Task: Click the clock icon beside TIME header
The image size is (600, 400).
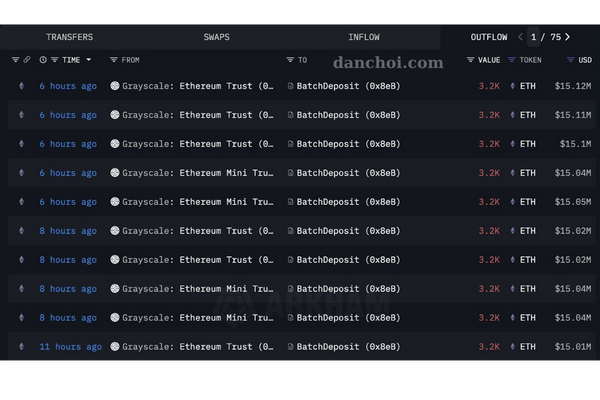Action: [42, 60]
